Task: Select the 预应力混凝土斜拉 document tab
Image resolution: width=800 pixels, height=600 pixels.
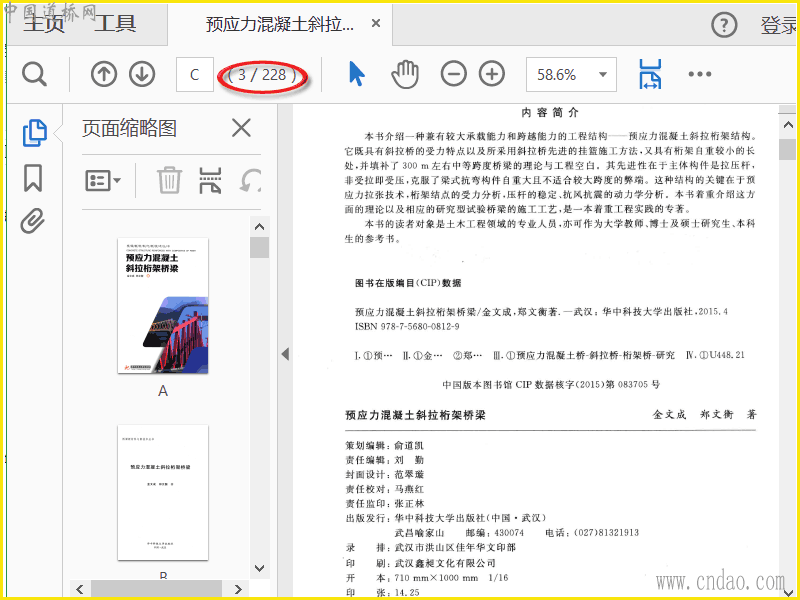Action: click(280, 24)
